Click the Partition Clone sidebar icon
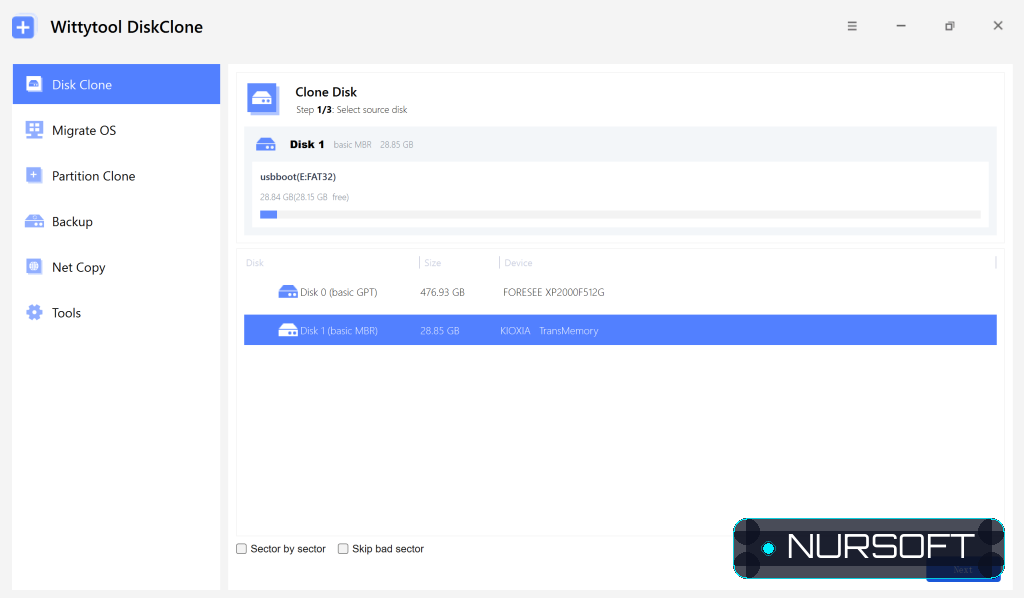The height and width of the screenshot is (598, 1024). pyautogui.click(x=34, y=175)
